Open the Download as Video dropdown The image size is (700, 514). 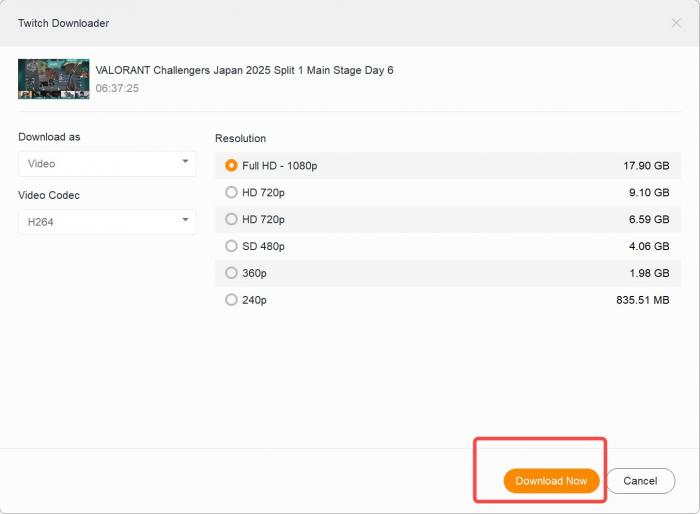point(107,164)
